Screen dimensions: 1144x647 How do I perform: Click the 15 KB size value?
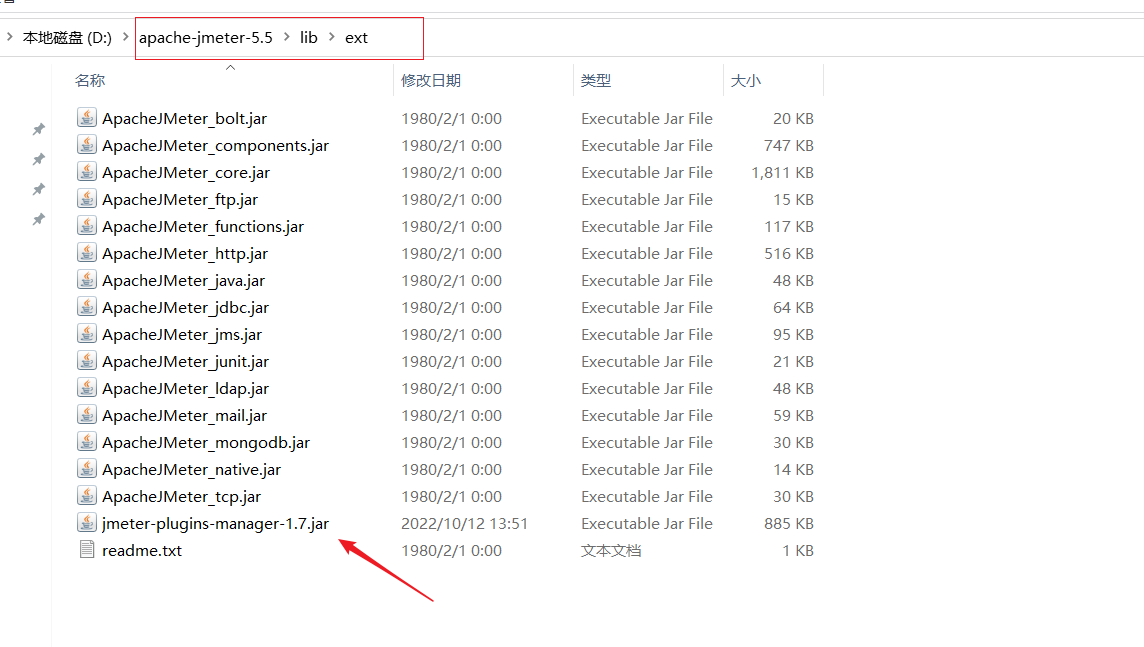[793, 199]
